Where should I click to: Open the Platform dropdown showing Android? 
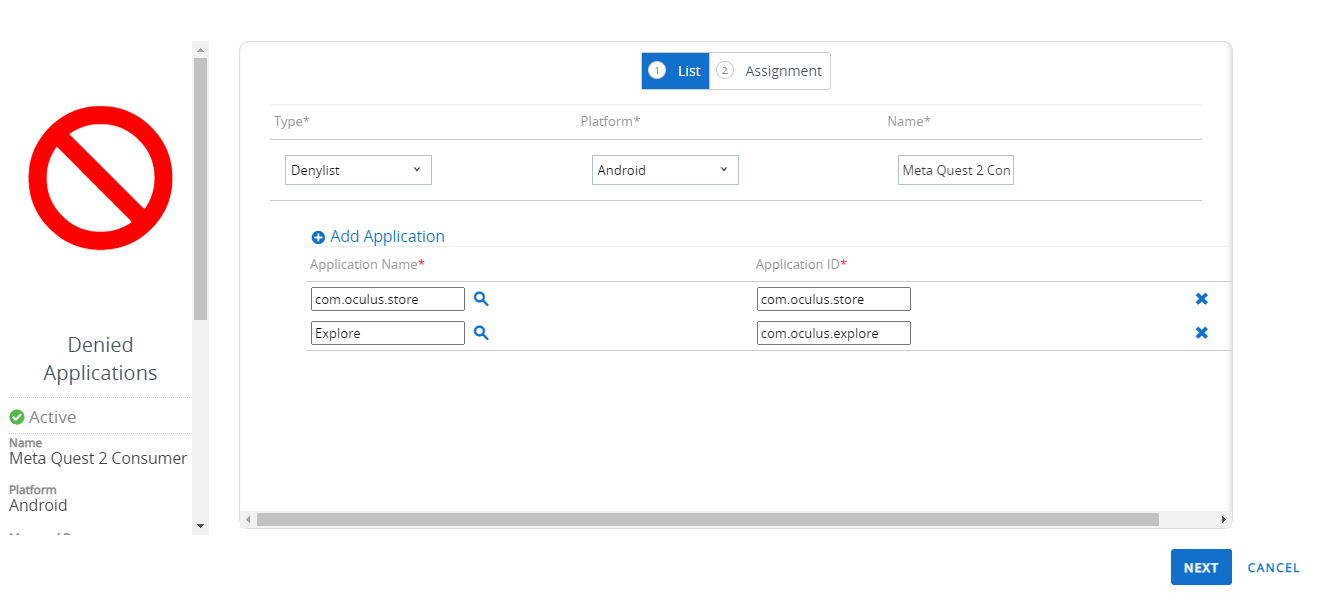click(665, 170)
